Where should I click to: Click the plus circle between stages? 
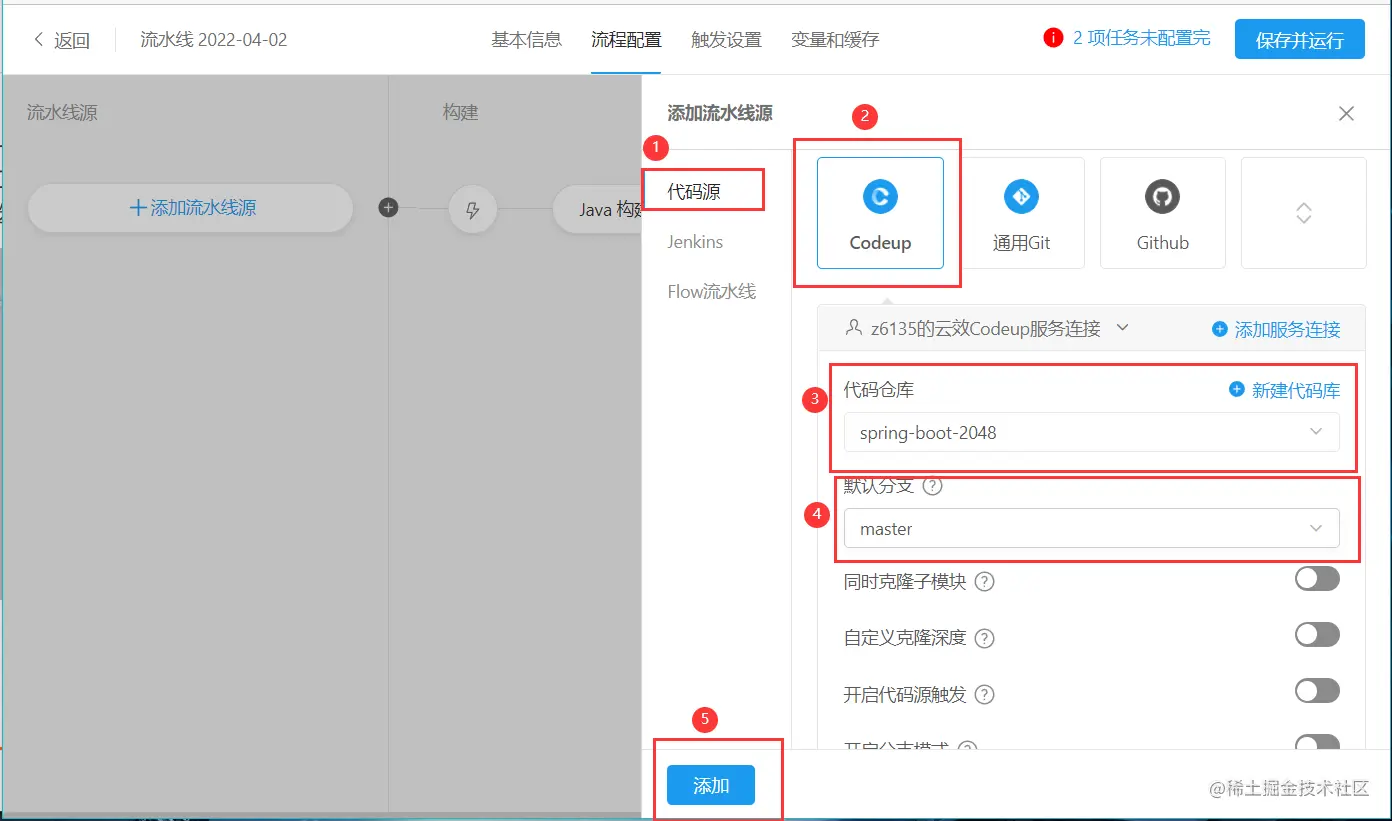coord(389,208)
